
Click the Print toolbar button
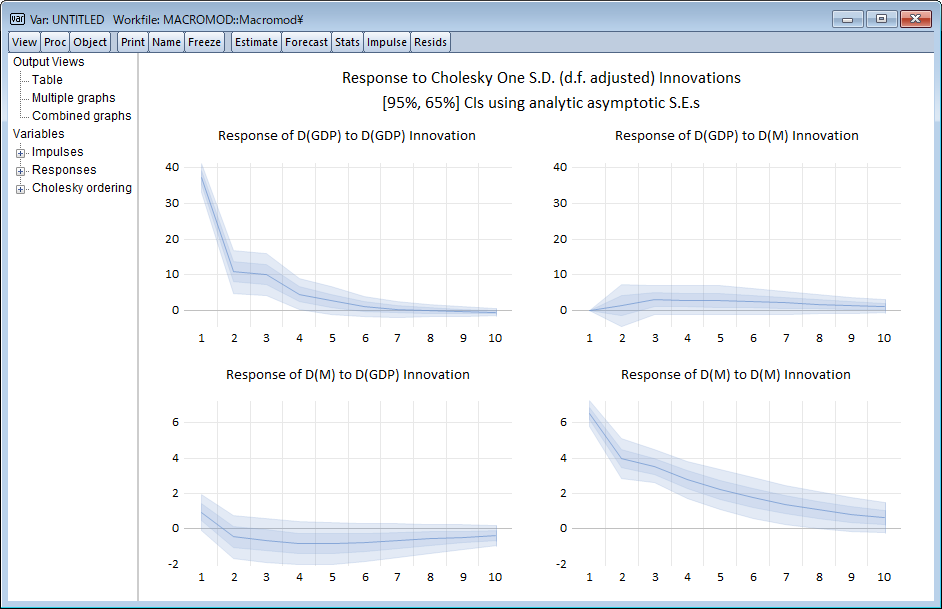pyautogui.click(x=133, y=42)
